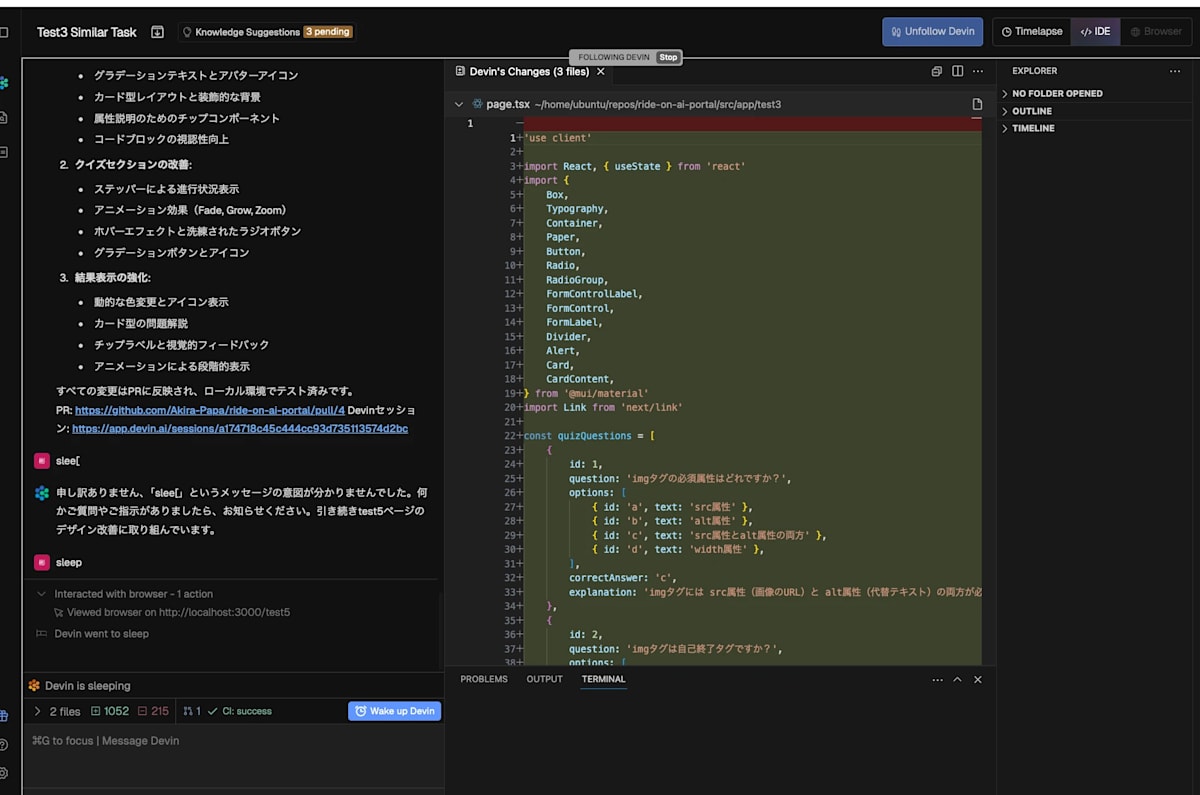Click the Wake up Devin button
Image resolution: width=1200 pixels, height=795 pixels.
click(x=394, y=711)
